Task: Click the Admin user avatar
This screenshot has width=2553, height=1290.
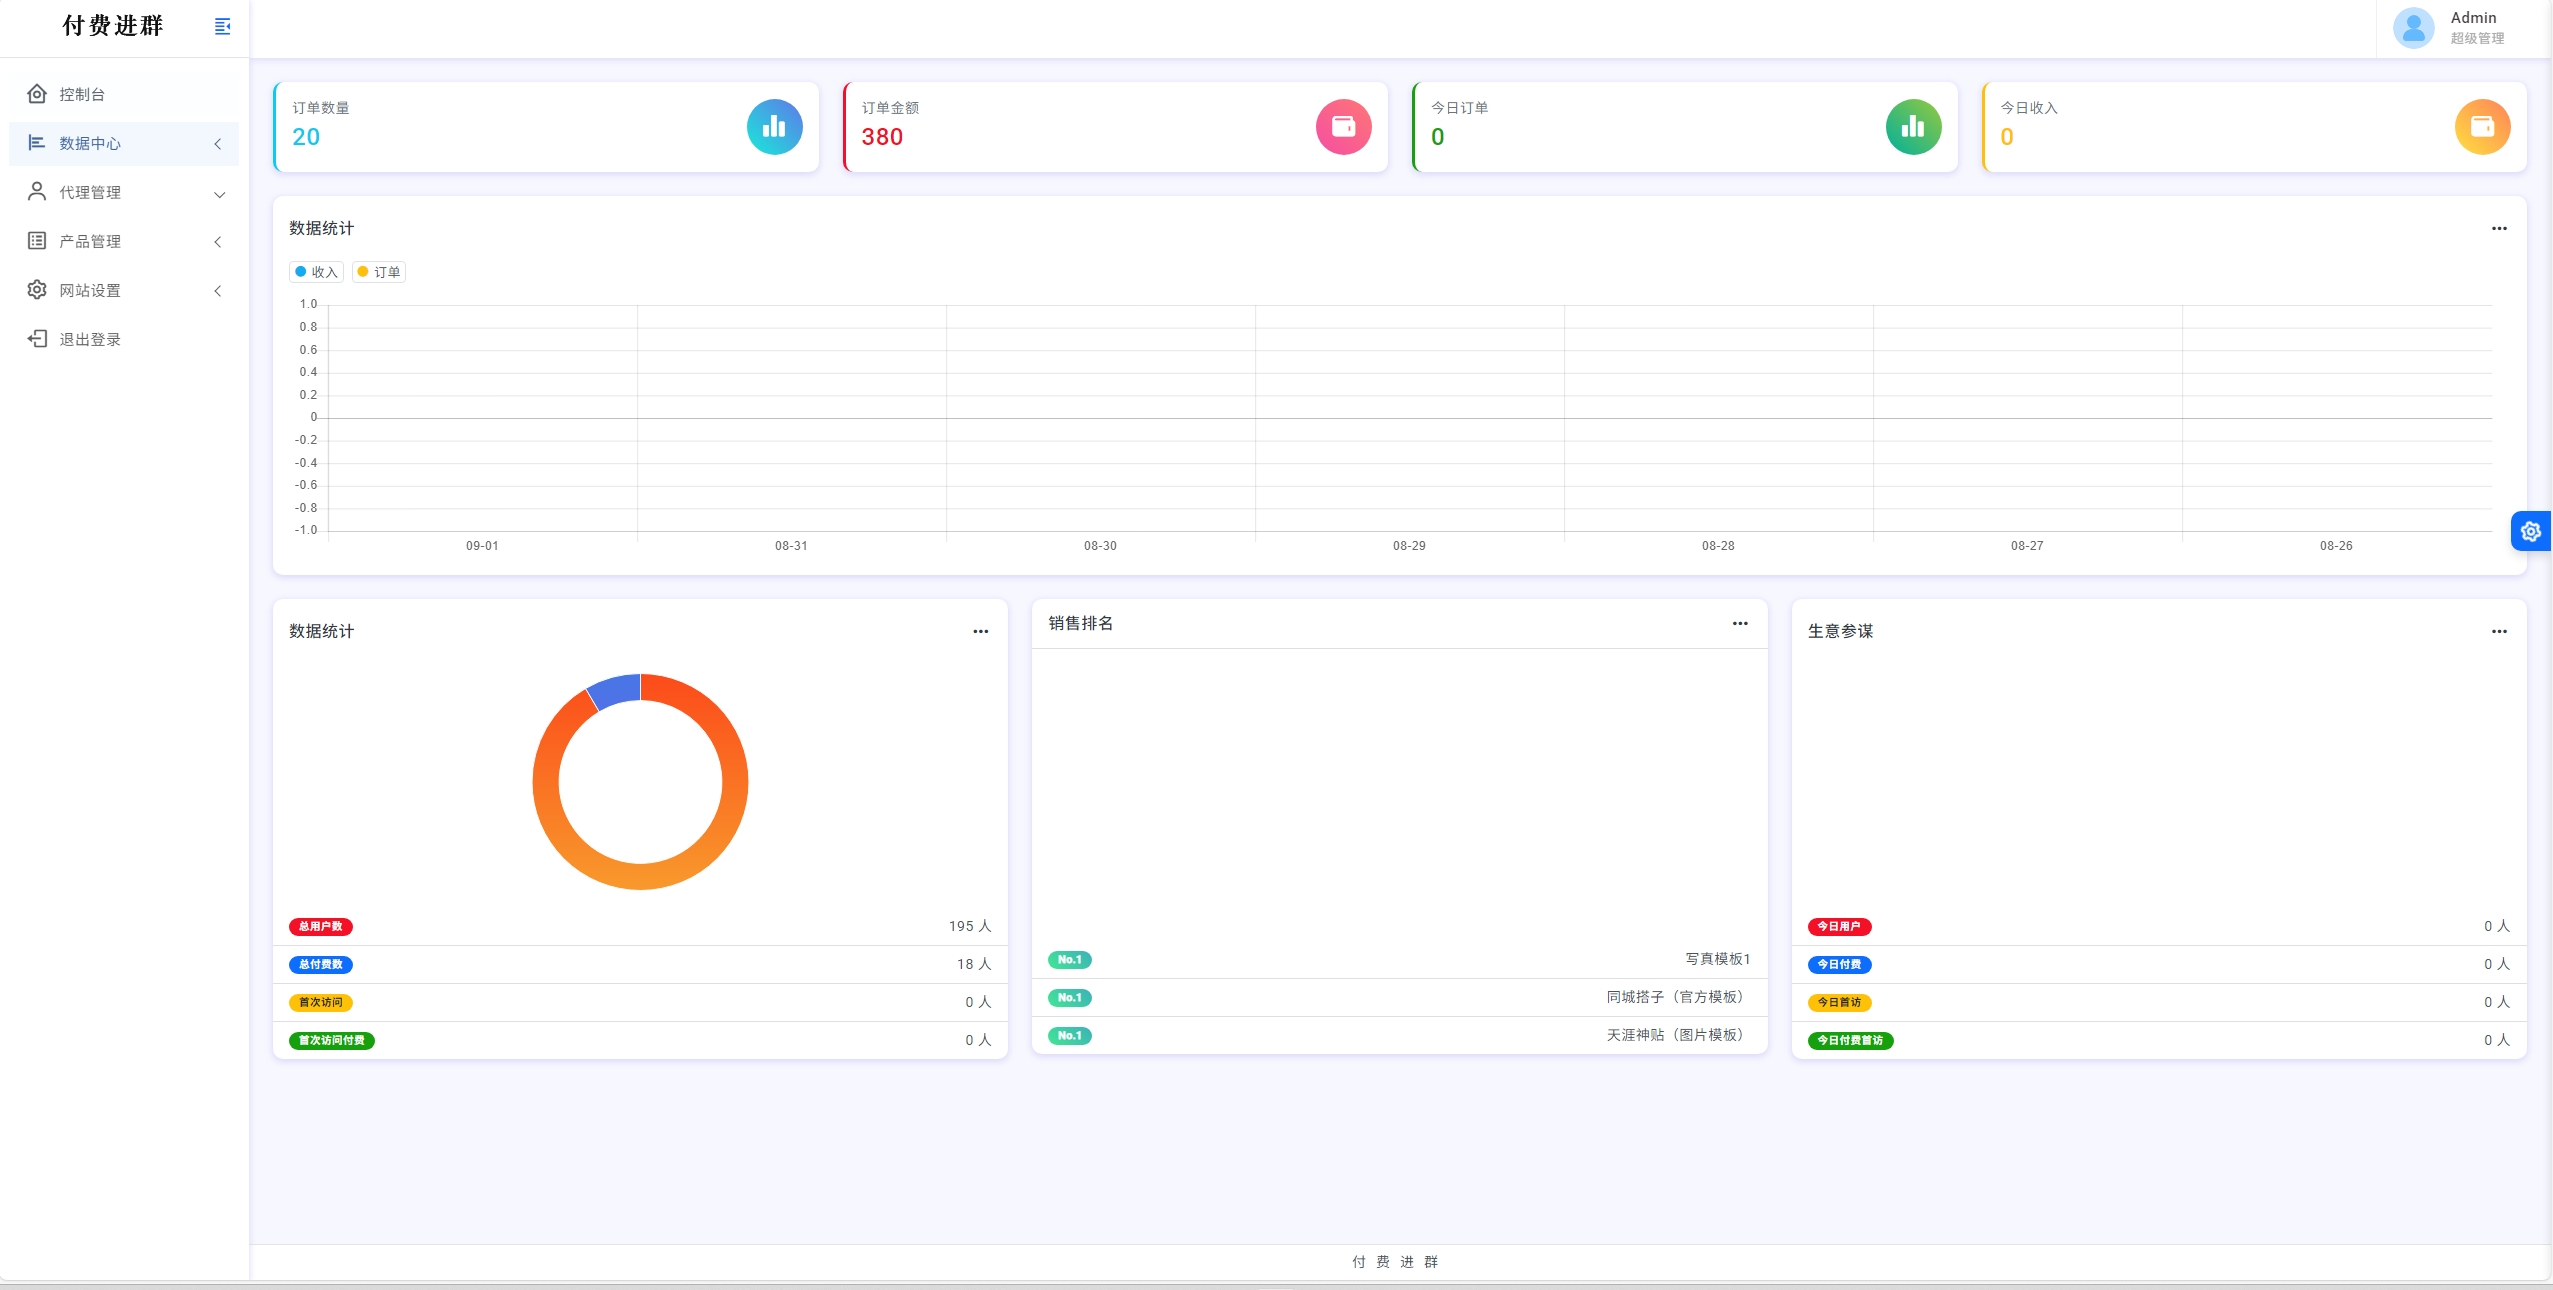Action: (2413, 28)
